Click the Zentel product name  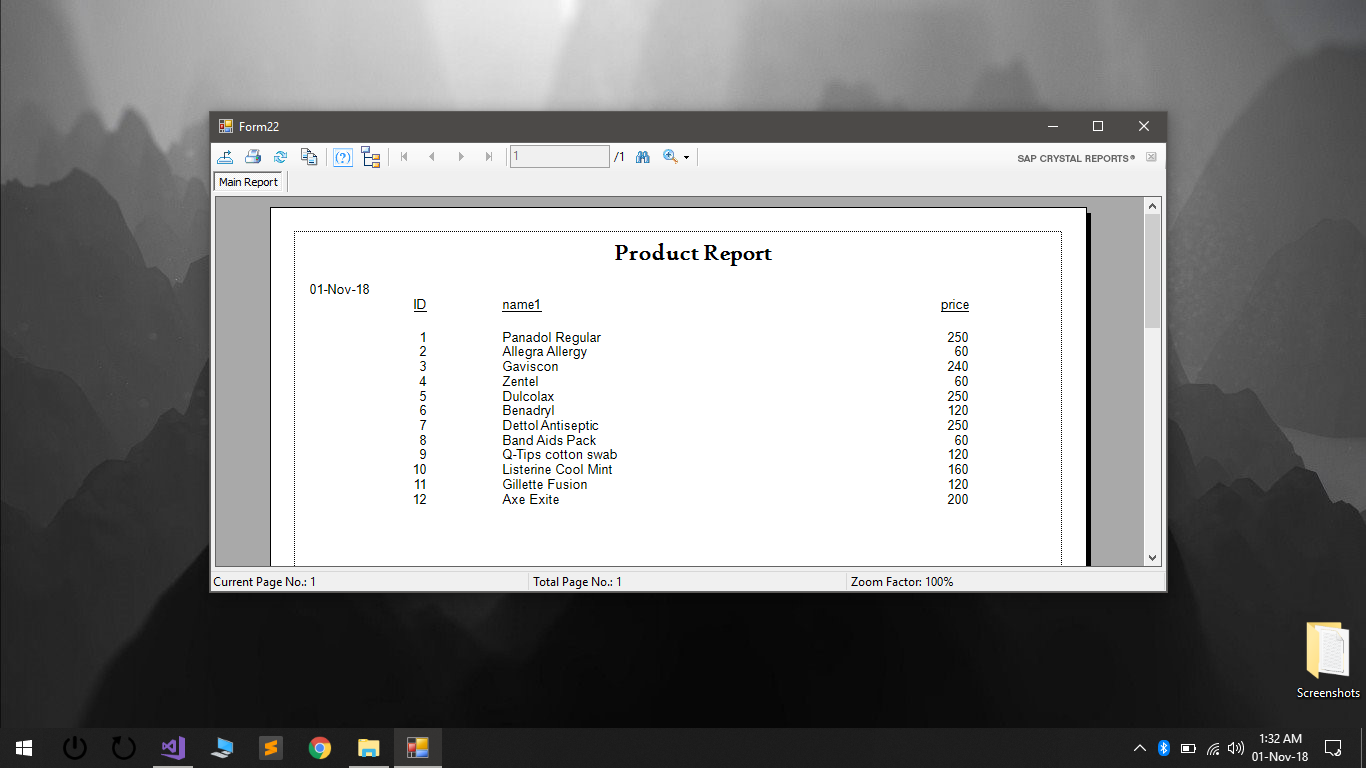pyautogui.click(x=520, y=382)
